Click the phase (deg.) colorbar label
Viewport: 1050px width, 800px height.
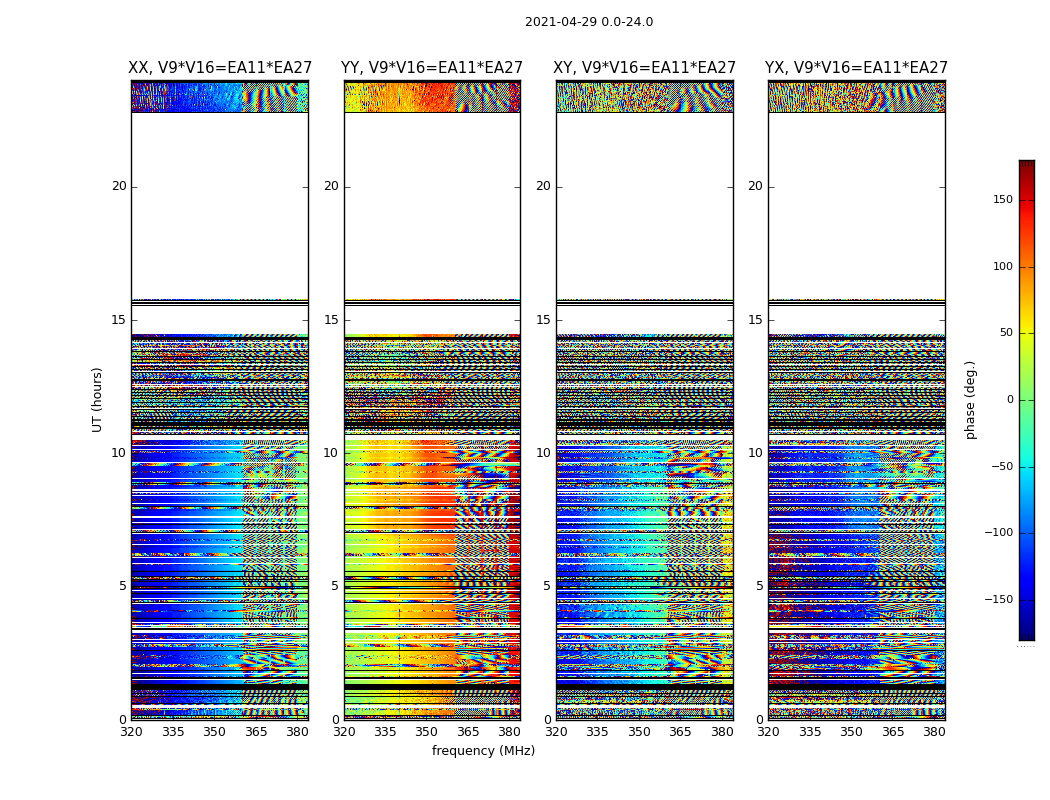tap(970, 400)
